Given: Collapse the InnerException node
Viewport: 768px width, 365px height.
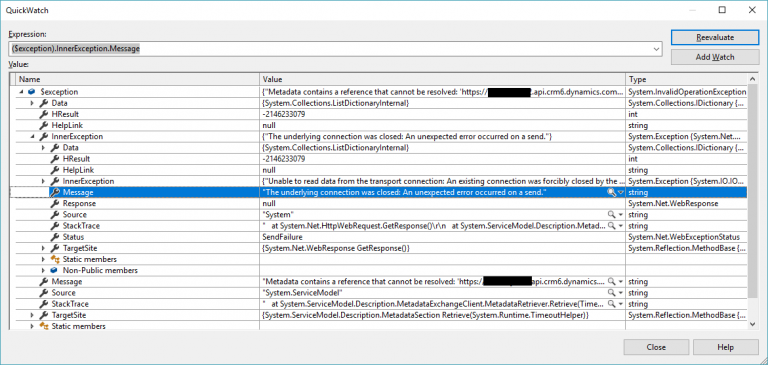Looking at the screenshot, I should 33,137.
